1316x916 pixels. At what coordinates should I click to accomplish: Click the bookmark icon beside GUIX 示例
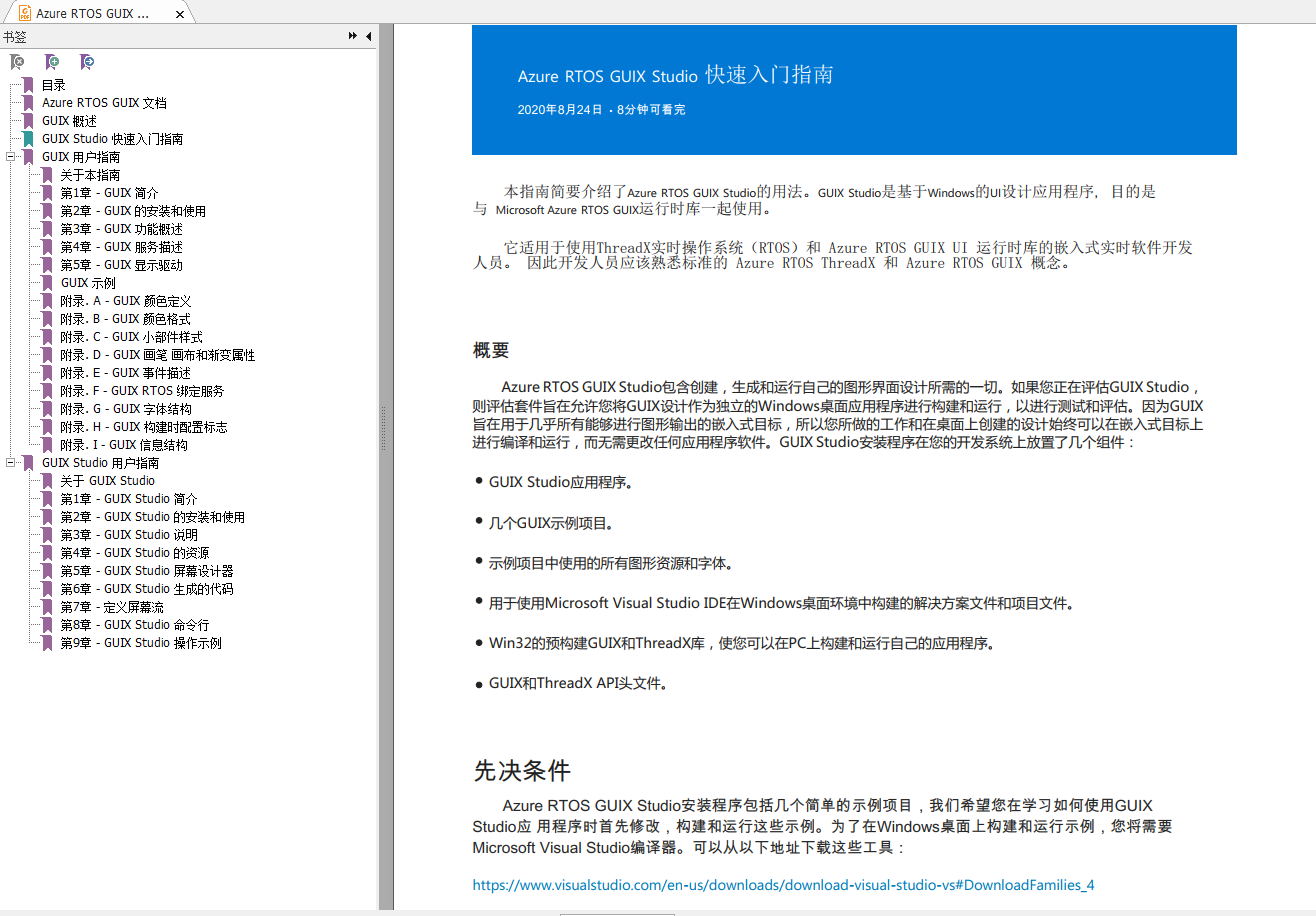tap(47, 283)
